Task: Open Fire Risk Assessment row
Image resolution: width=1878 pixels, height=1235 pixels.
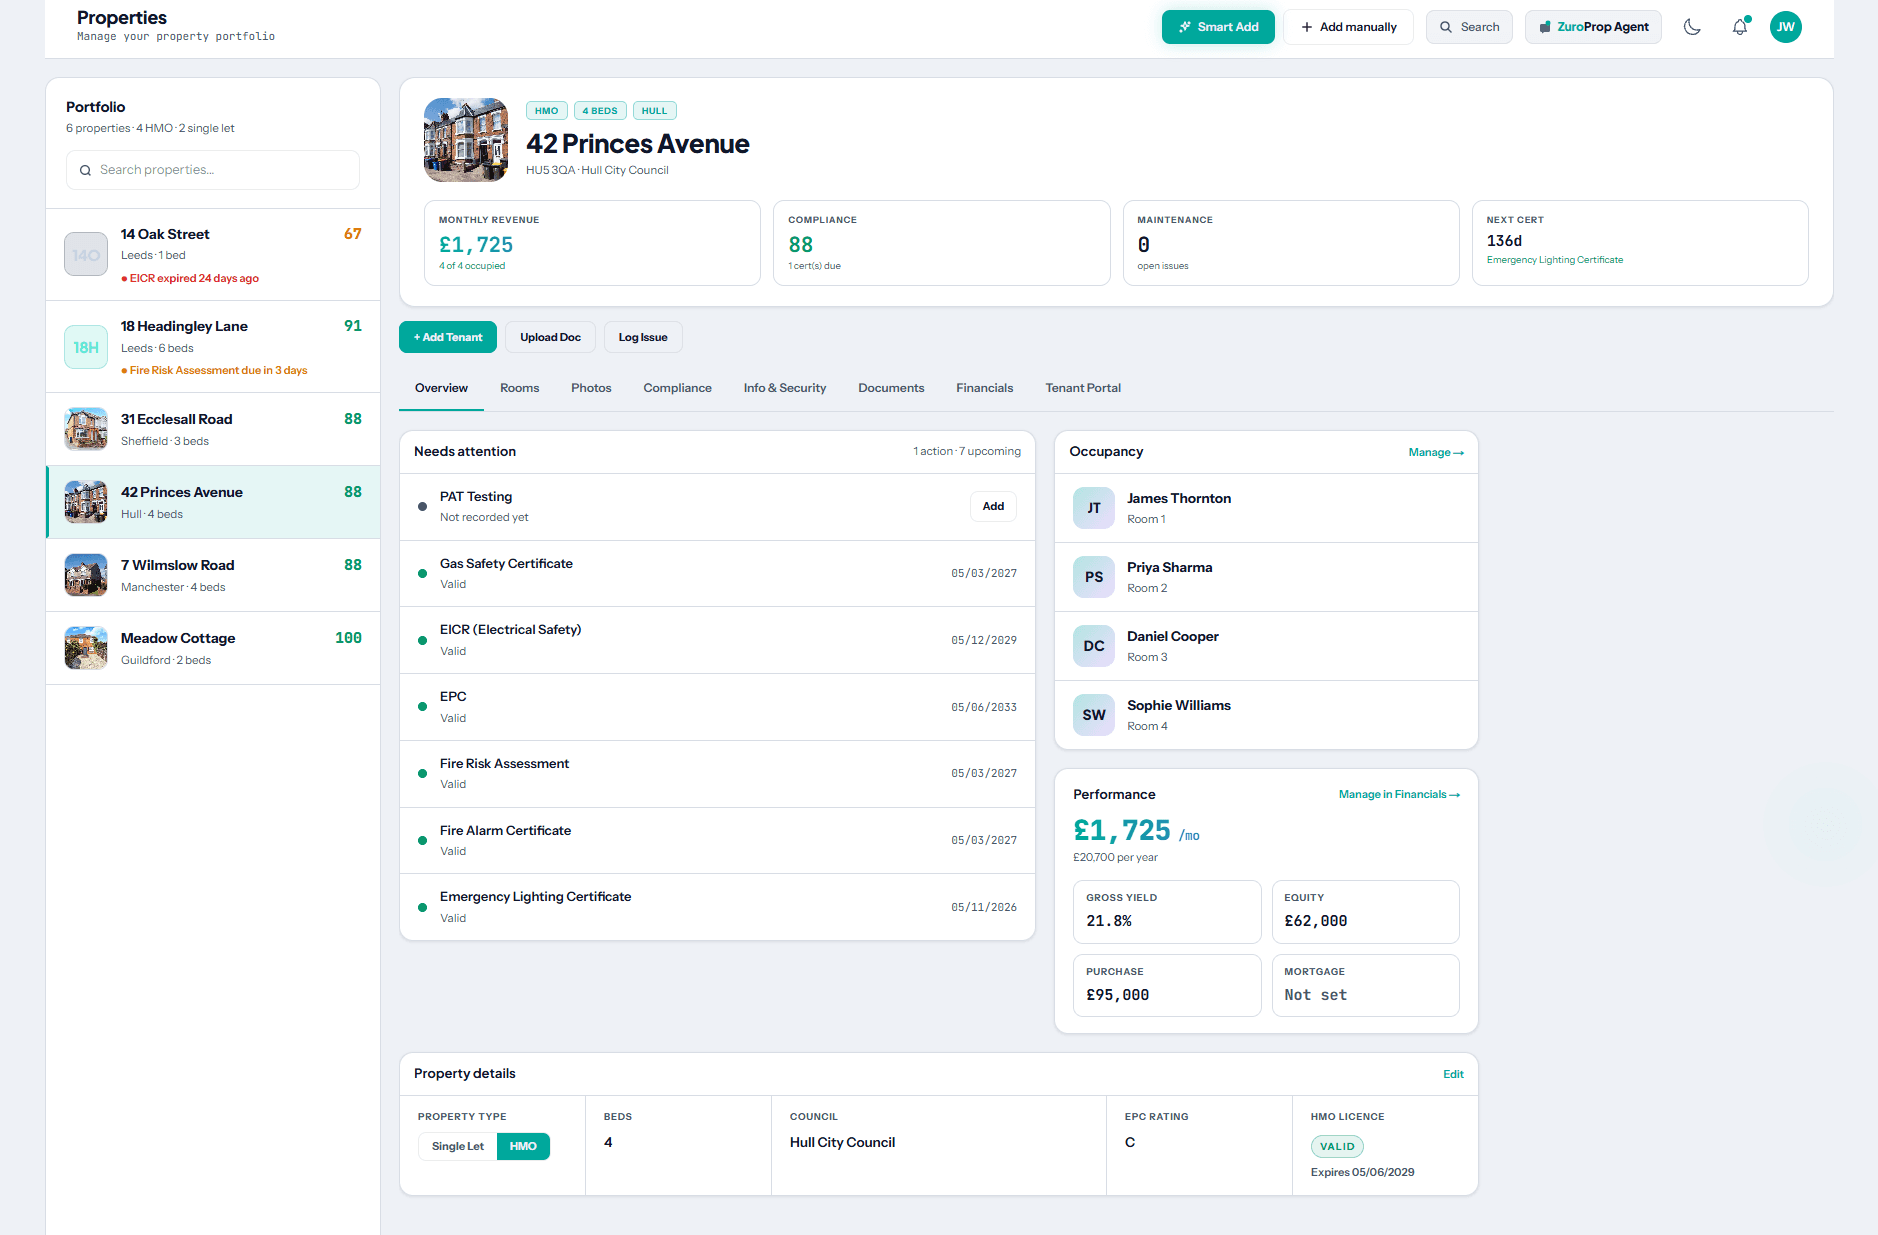Action: pos(717,774)
